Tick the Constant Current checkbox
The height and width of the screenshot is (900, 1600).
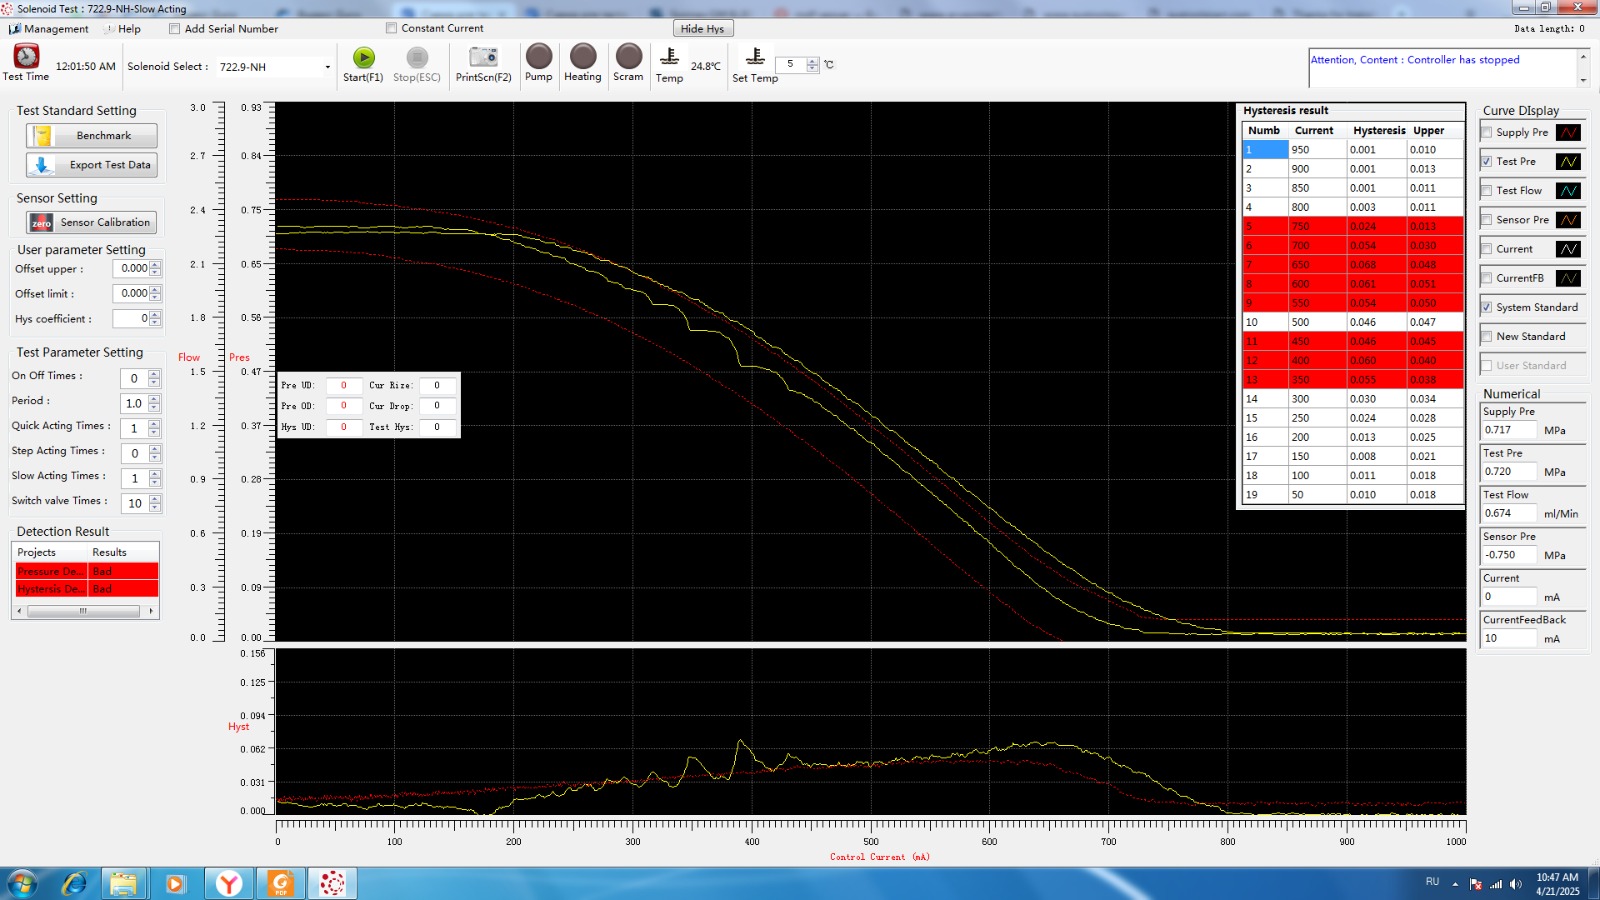(391, 28)
